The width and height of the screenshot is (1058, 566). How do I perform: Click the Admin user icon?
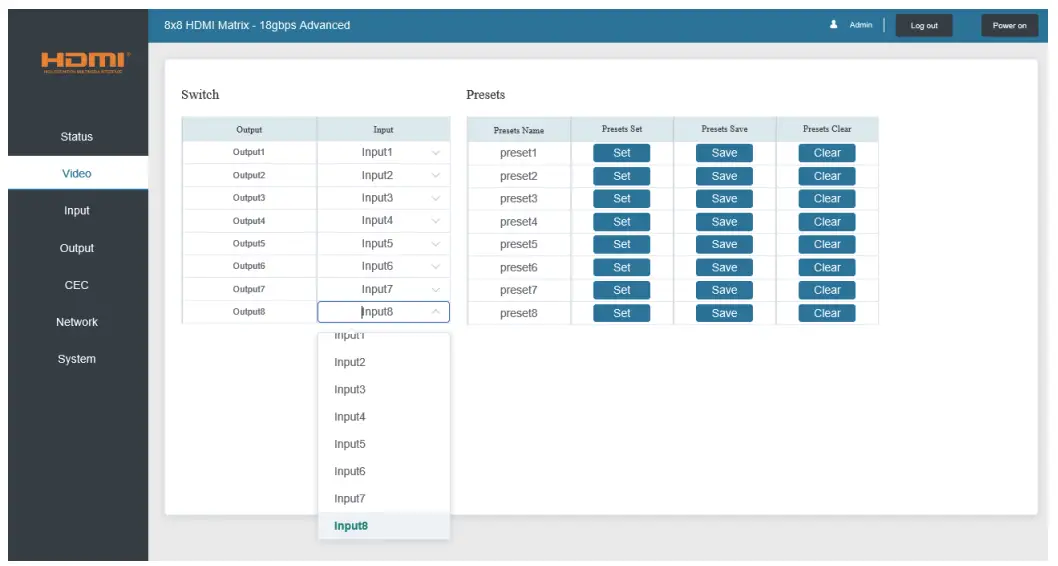[x=834, y=25]
